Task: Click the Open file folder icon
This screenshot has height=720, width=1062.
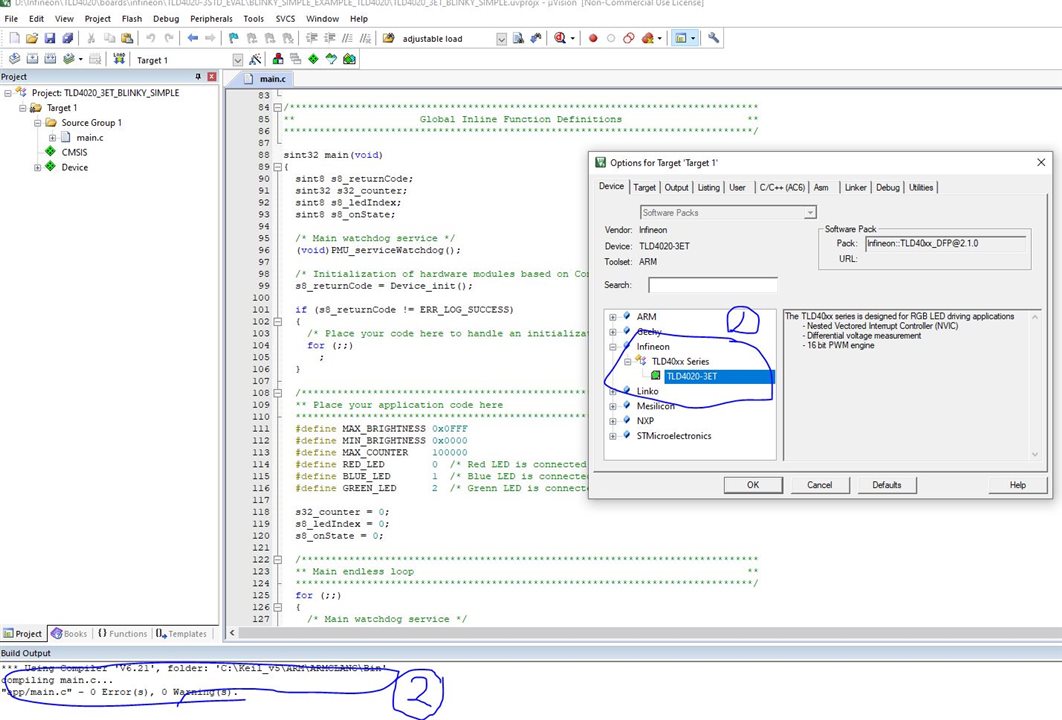Action: [x=31, y=38]
